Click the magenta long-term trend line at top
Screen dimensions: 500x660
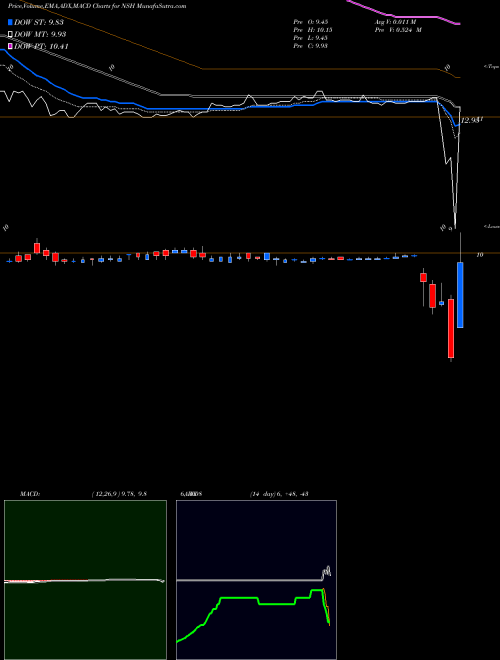coord(404,13)
